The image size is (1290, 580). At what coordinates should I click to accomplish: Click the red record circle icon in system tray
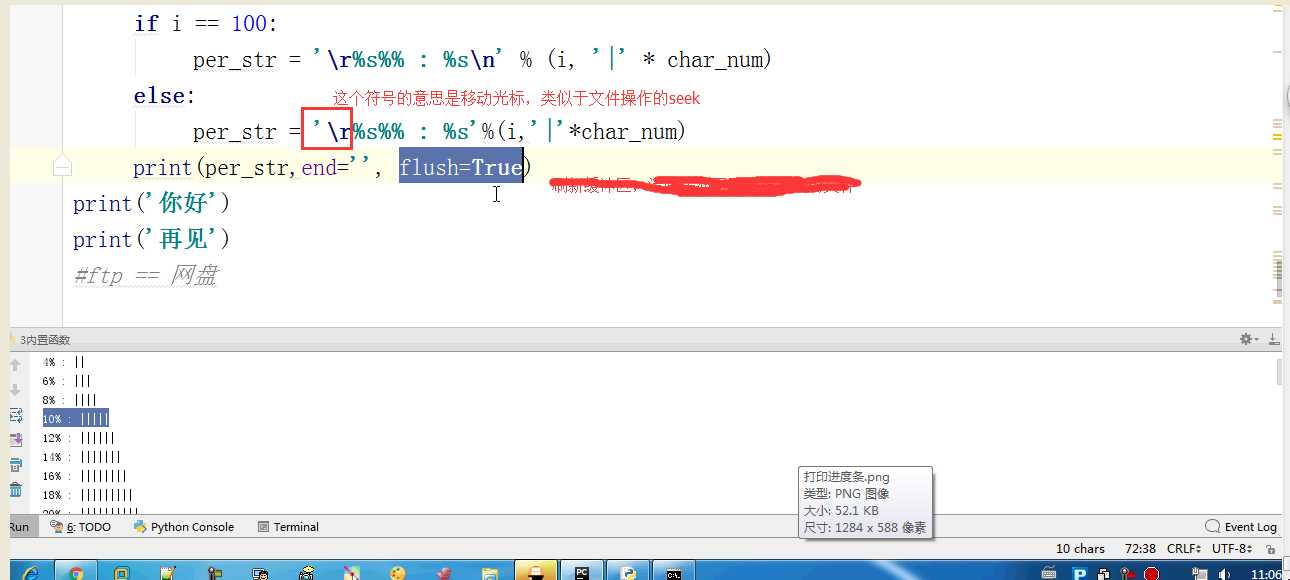point(1151,574)
